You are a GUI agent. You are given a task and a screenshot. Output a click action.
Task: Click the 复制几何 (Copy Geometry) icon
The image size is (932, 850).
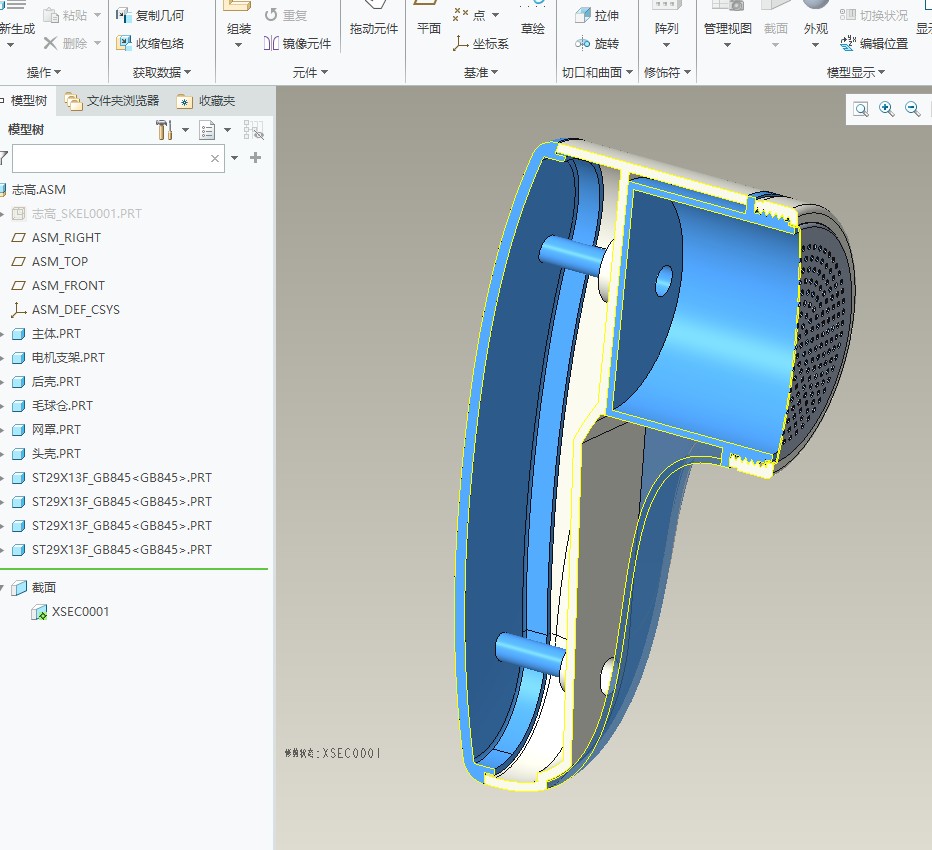(124, 15)
